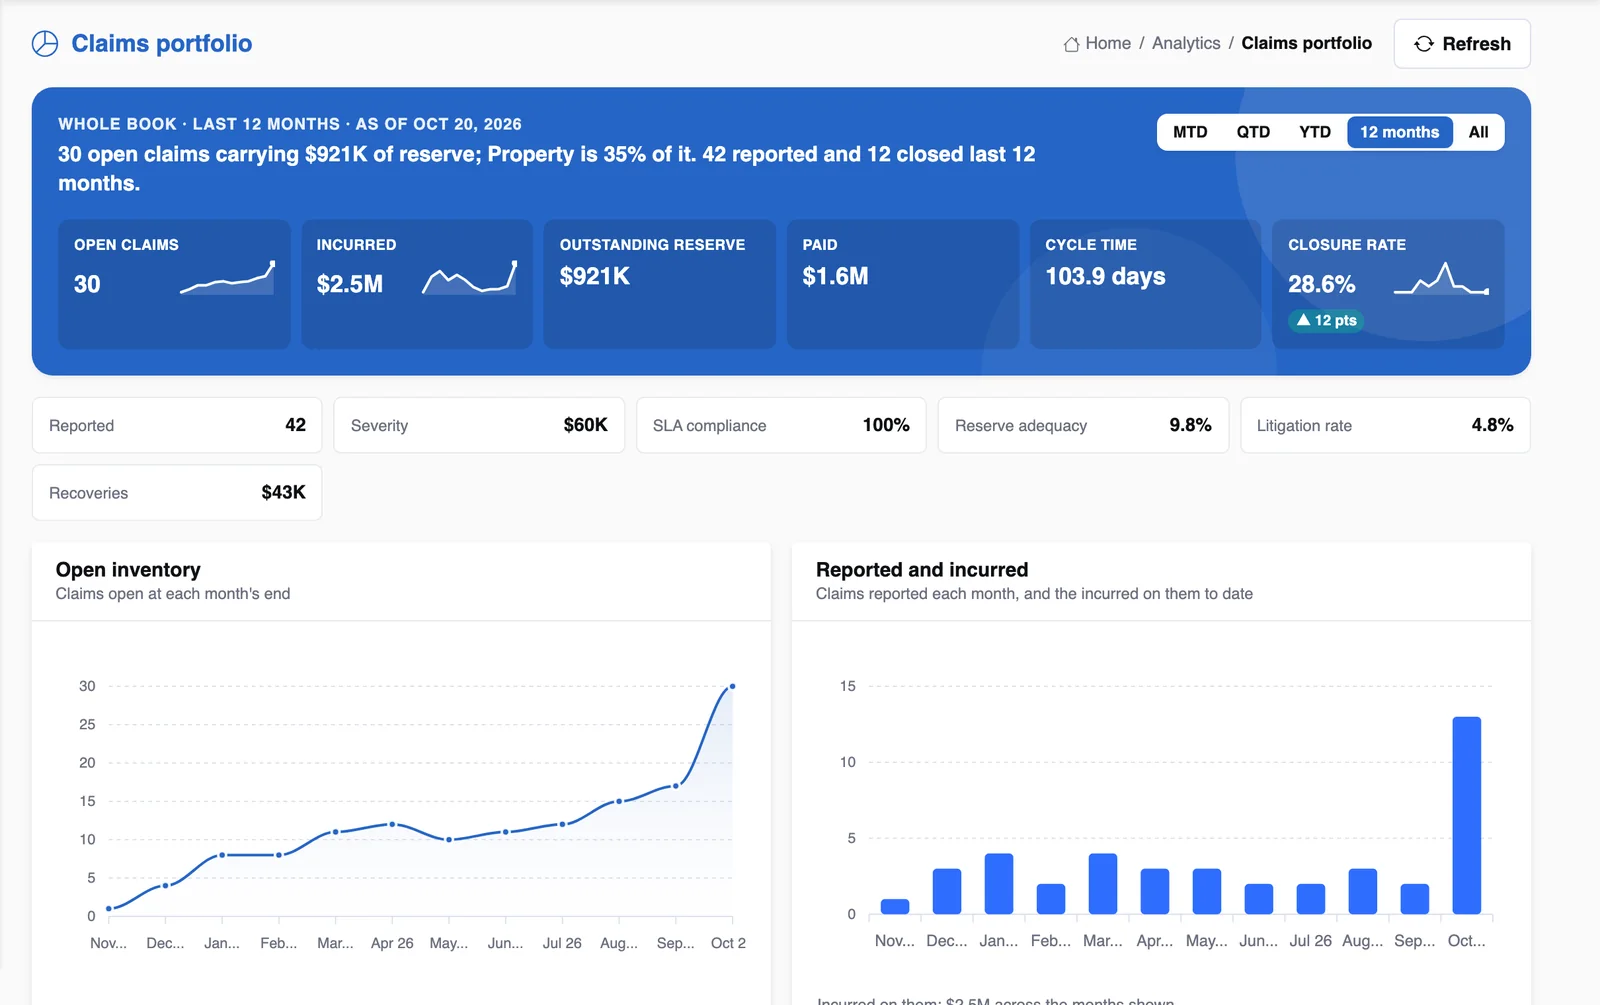Click the tall Oct bar in Reported chart
1600x1005 pixels.
[1466, 815]
